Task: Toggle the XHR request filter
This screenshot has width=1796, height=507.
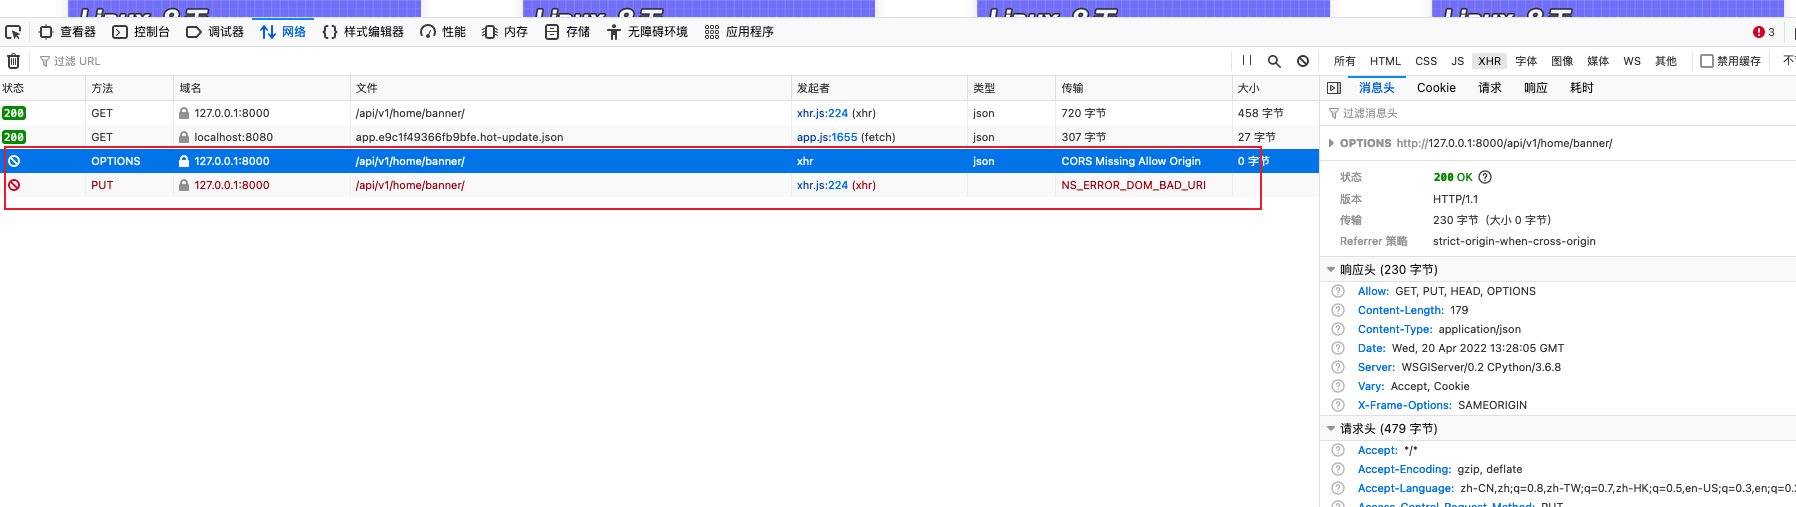Action: click(x=1490, y=61)
